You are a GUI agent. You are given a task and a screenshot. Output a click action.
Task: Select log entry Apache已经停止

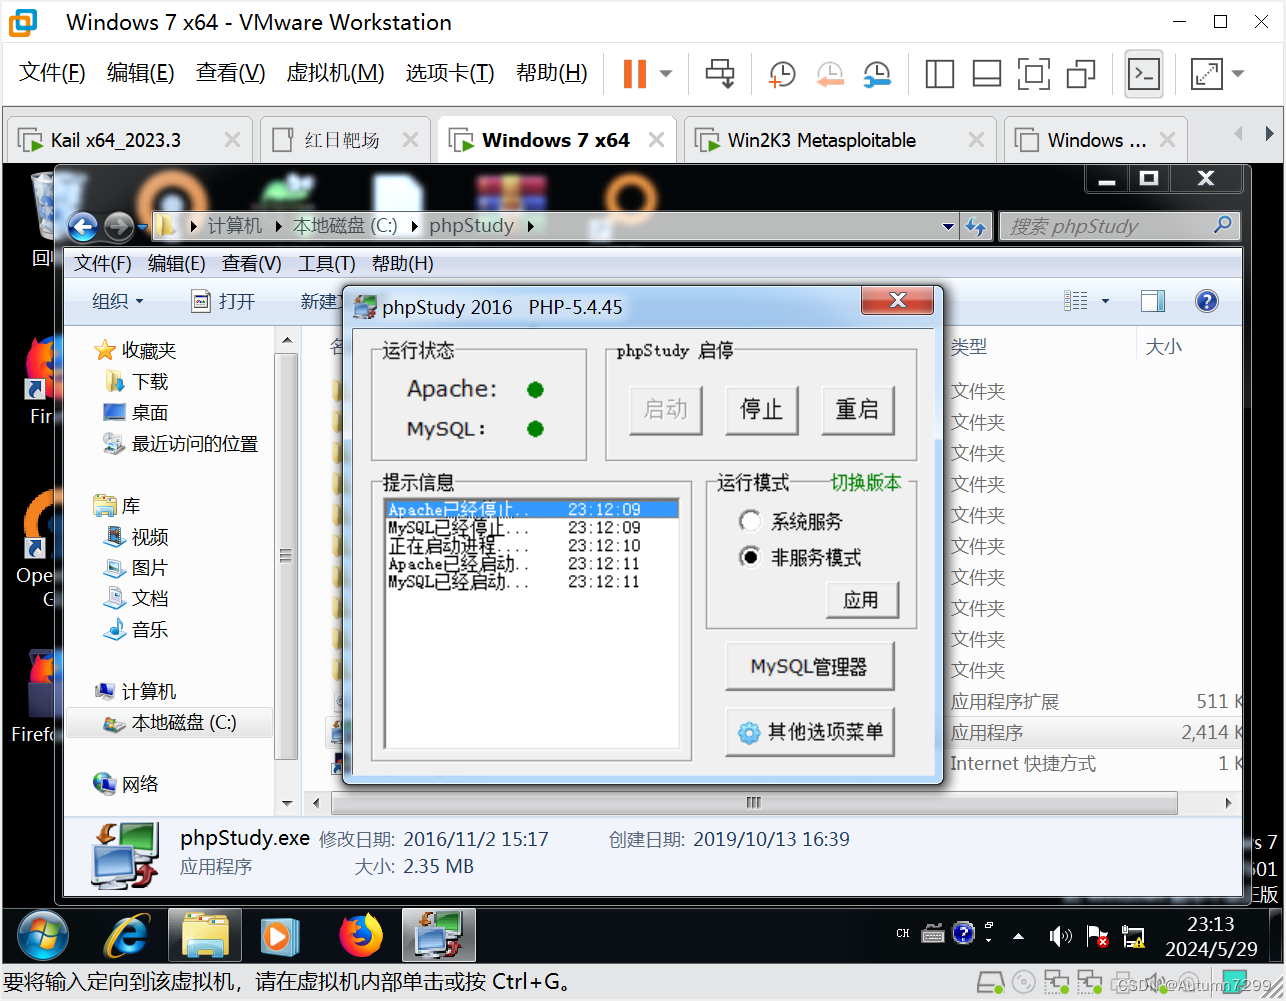[532, 510]
